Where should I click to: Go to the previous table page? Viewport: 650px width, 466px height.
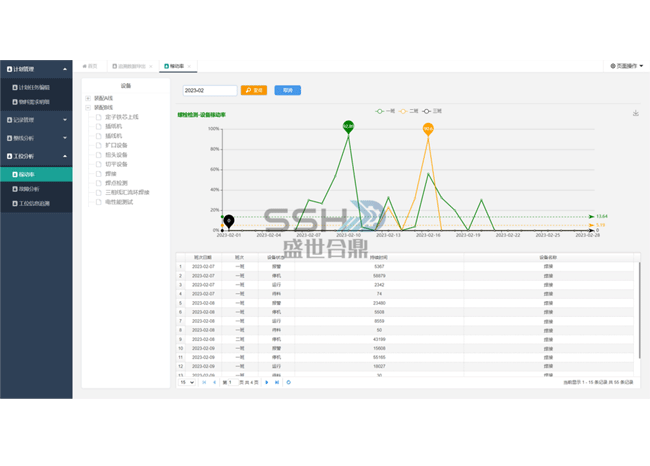click(214, 382)
